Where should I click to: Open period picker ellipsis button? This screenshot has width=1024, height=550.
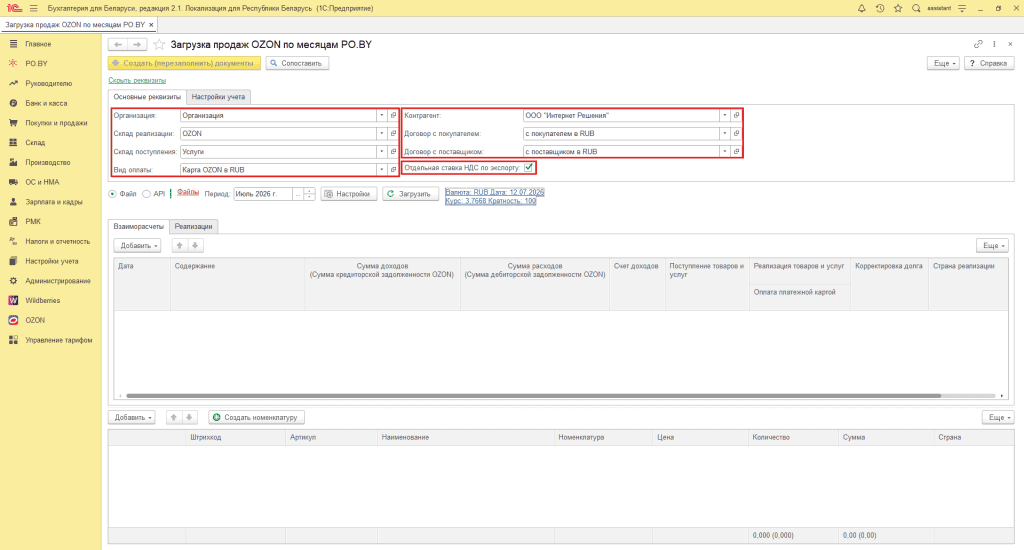[x=298, y=194]
